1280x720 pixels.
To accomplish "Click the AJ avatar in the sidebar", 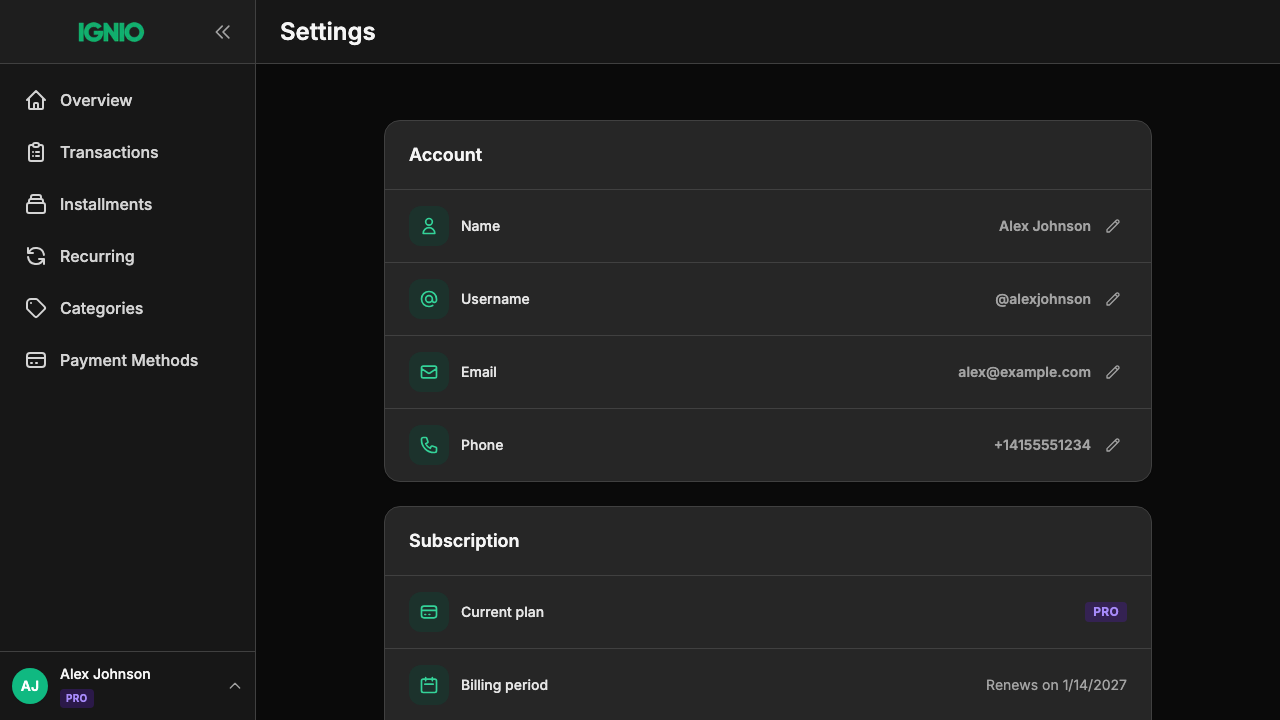I will [x=30, y=686].
